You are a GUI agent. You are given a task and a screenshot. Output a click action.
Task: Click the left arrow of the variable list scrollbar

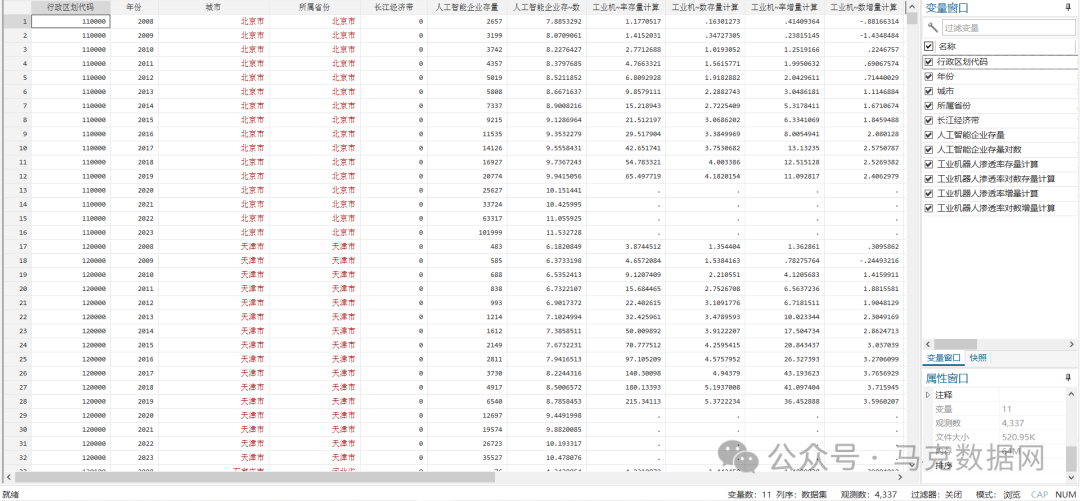(927, 344)
